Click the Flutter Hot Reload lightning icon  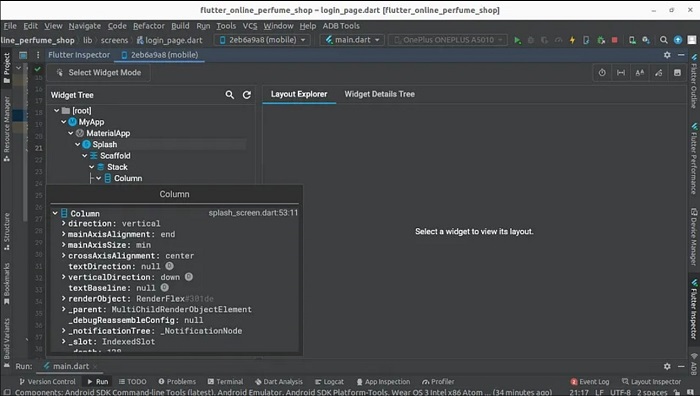click(572, 40)
